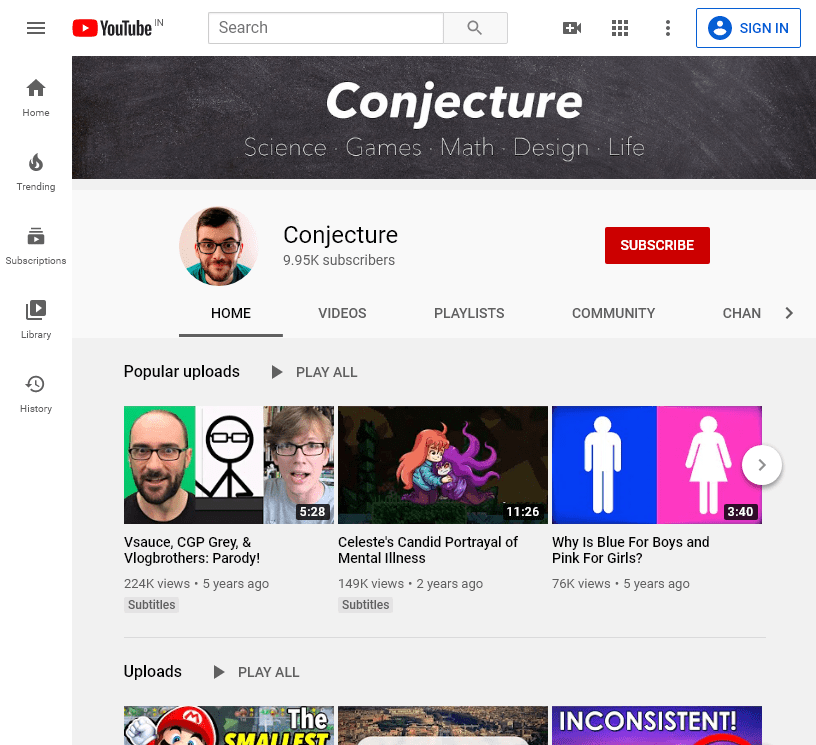Open Celeste mental illness video thumbnail
The image size is (816, 745).
point(443,465)
